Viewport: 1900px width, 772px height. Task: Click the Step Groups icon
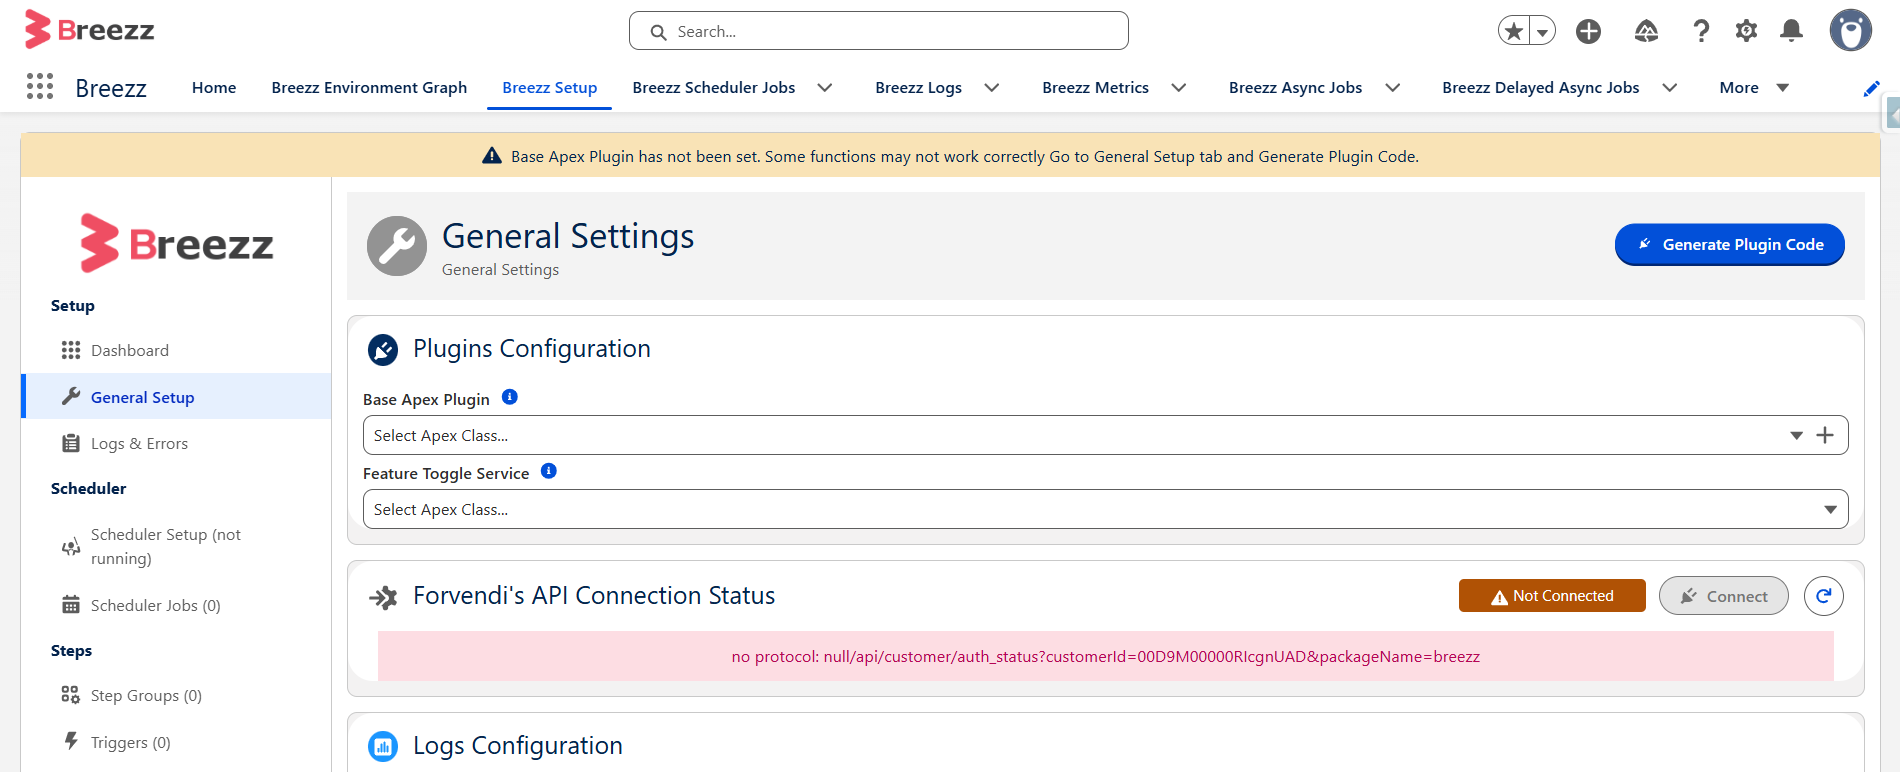click(x=71, y=694)
